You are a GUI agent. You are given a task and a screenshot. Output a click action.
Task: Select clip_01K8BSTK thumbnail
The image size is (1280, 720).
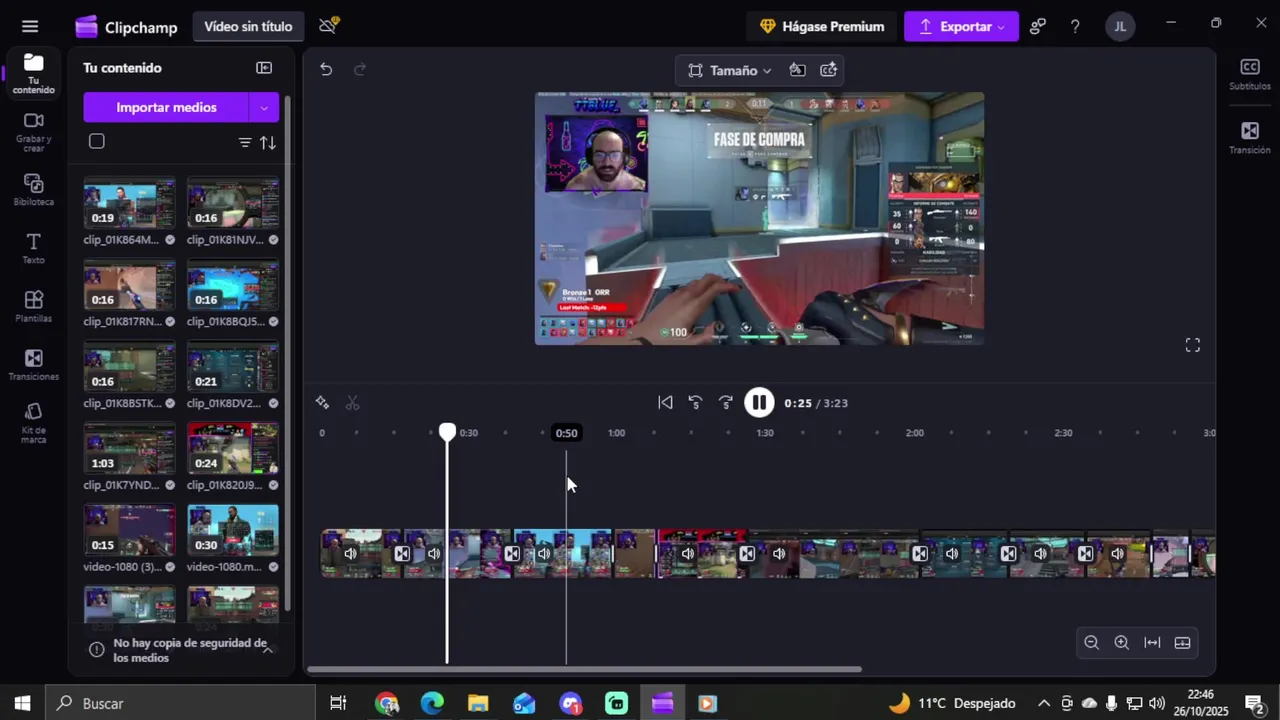129,368
